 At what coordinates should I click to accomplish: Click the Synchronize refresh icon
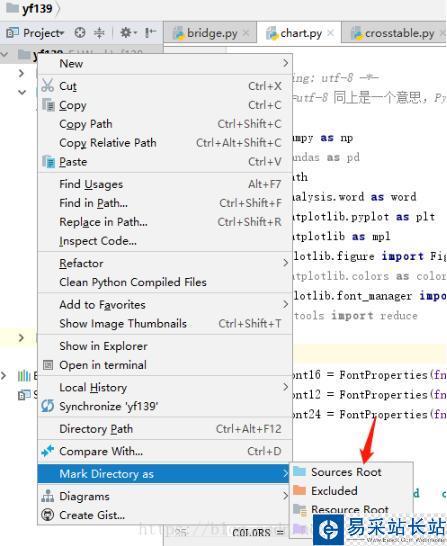(47, 406)
